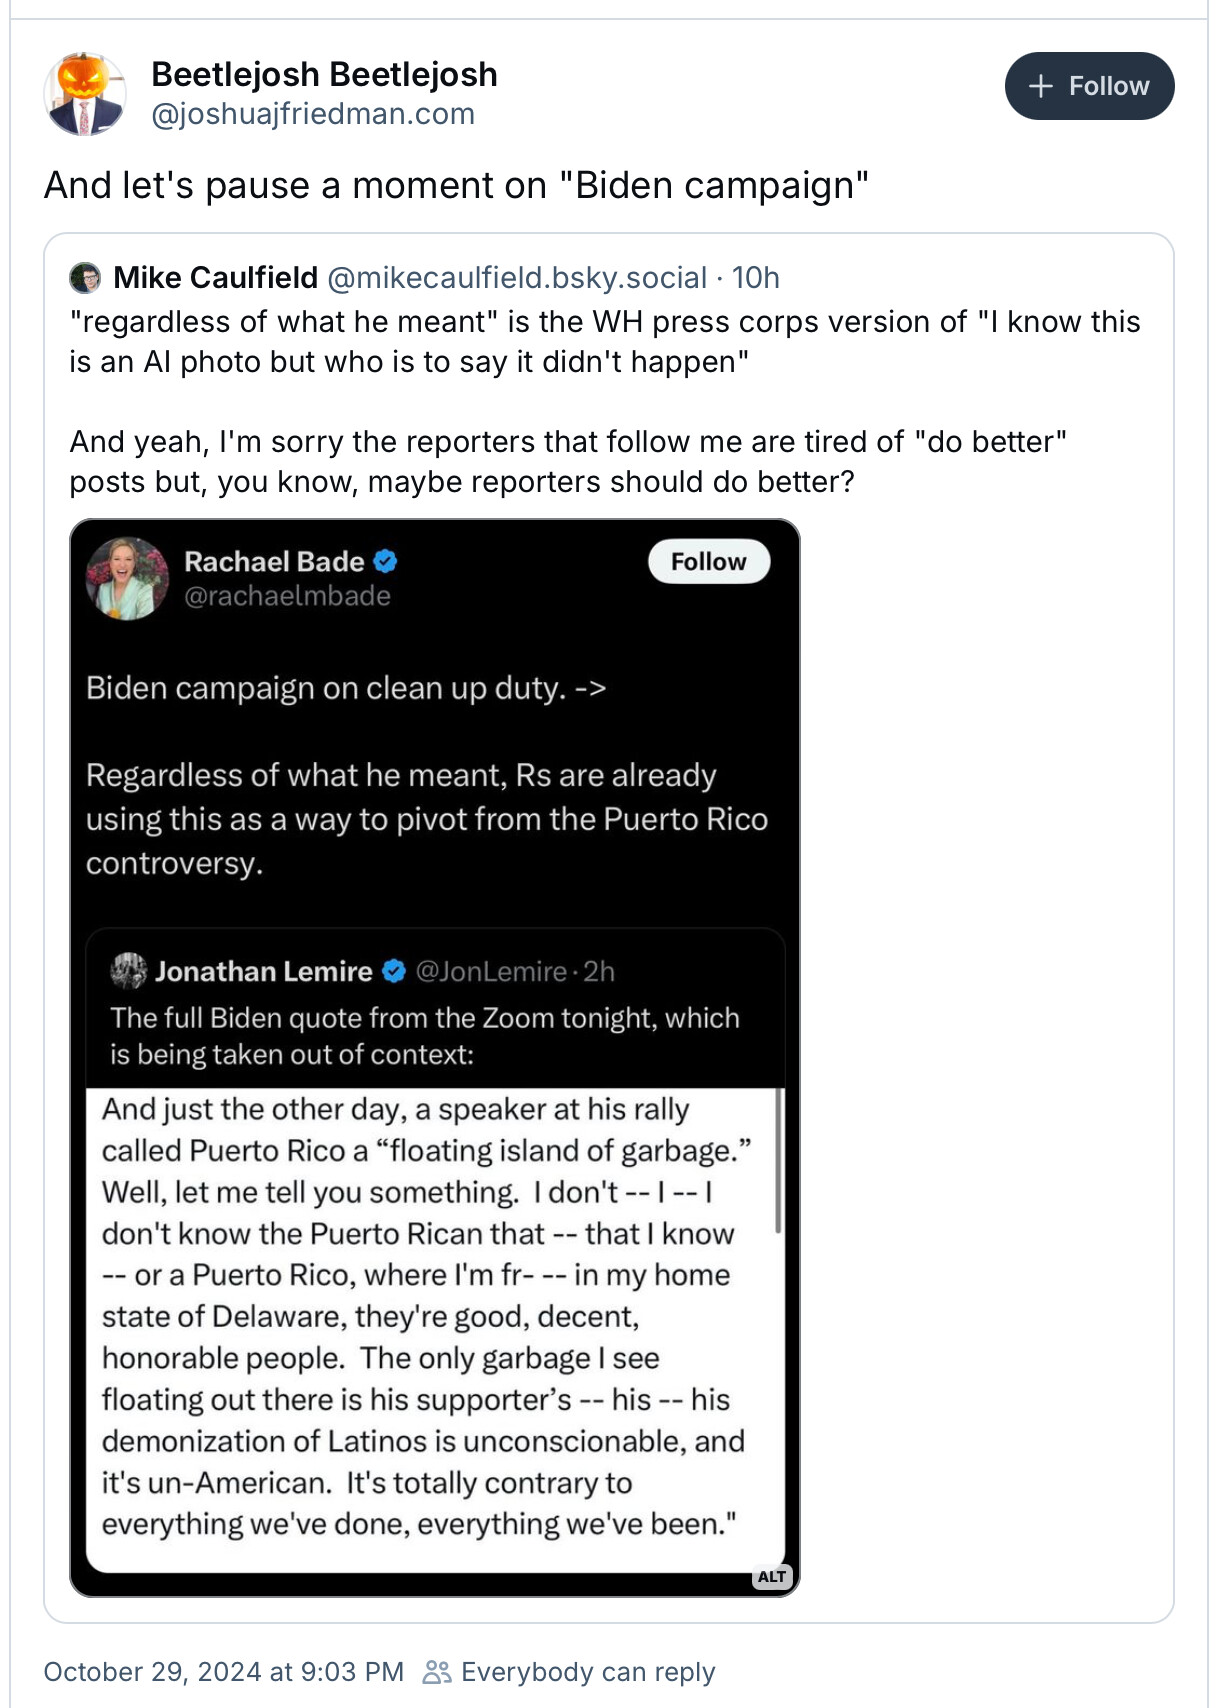Viewport: 1216px width, 1708px height.
Task: Open the @joshuajfriedman.com handle link
Action: pos(312,114)
